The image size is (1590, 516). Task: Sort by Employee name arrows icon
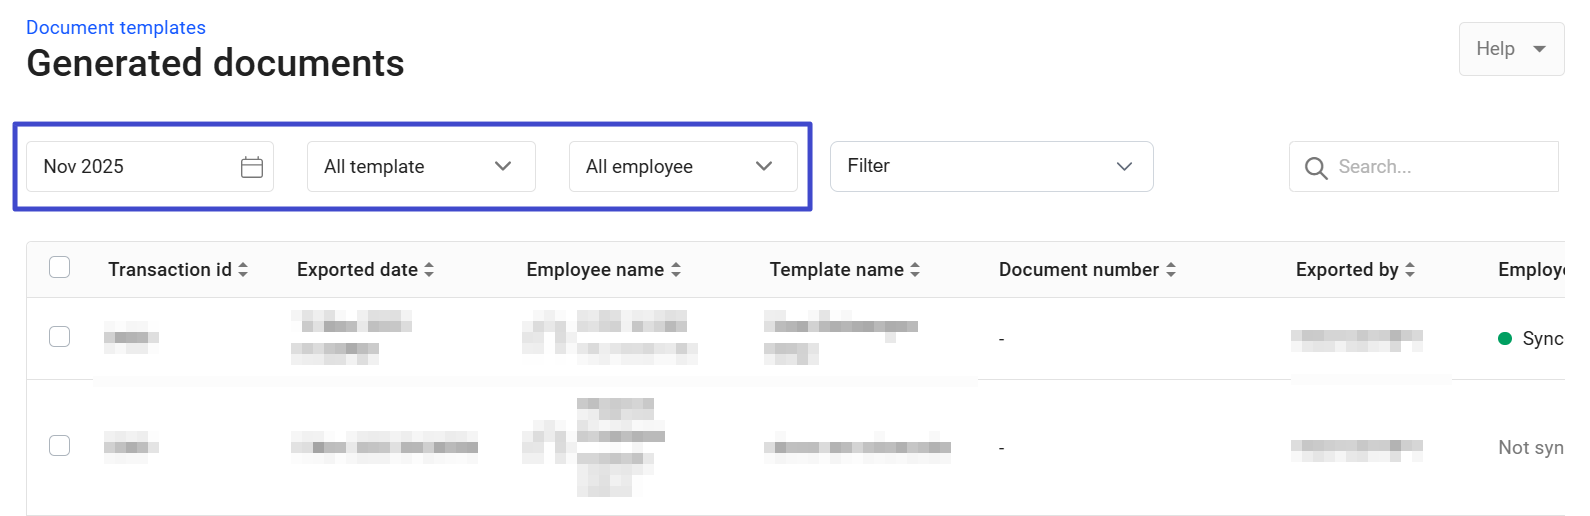click(x=676, y=270)
